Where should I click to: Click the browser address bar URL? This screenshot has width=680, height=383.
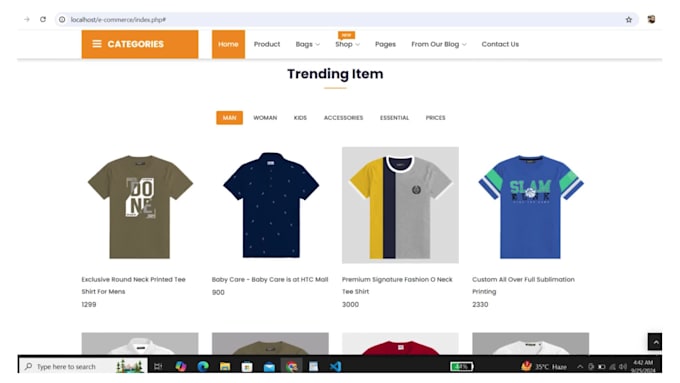click(x=118, y=20)
